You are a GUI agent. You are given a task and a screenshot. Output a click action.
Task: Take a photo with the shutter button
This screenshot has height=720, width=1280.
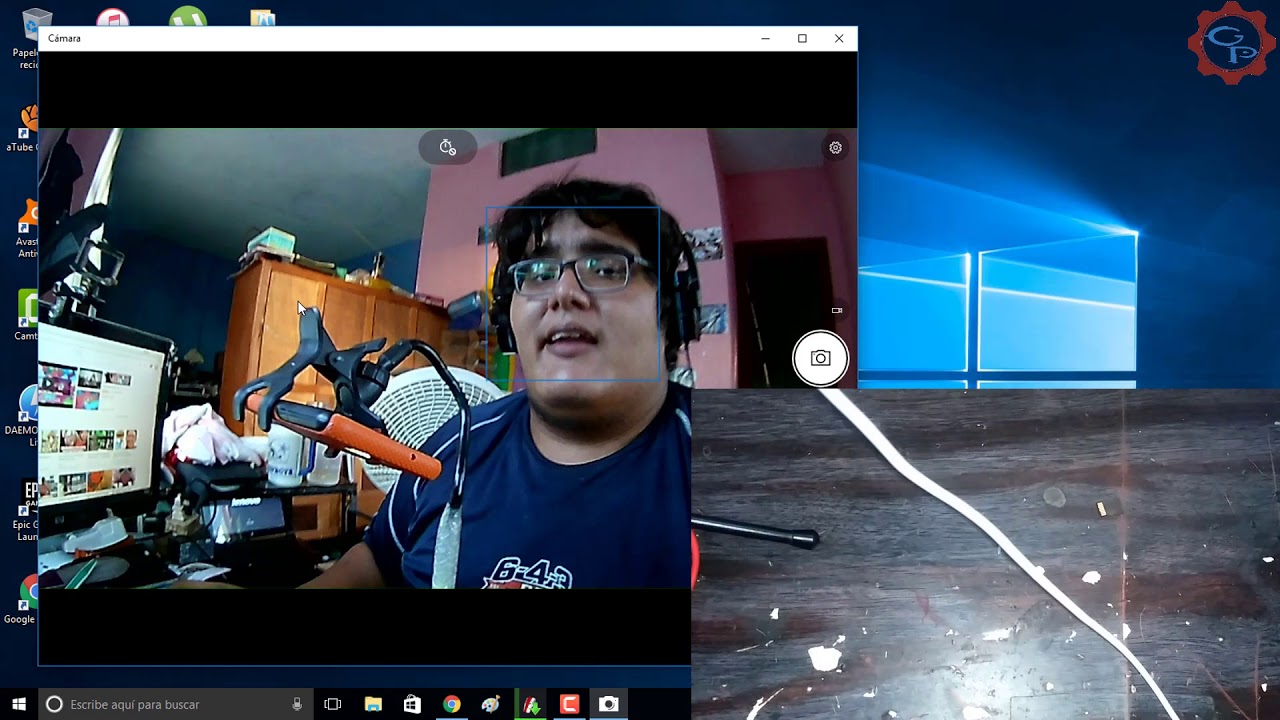(x=820, y=358)
